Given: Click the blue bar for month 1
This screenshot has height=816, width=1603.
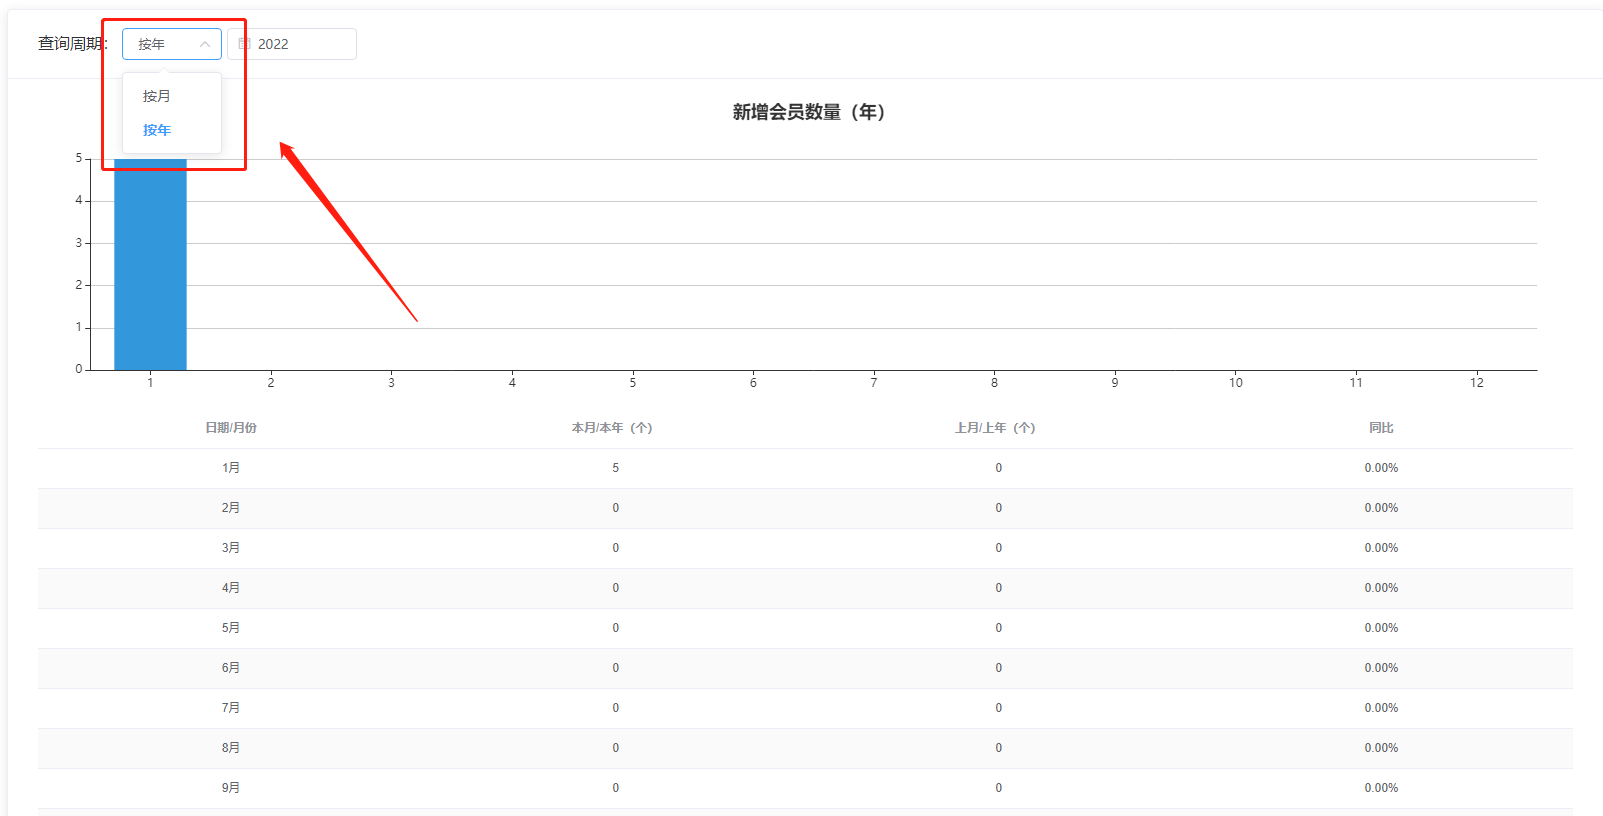Looking at the screenshot, I should (150, 264).
